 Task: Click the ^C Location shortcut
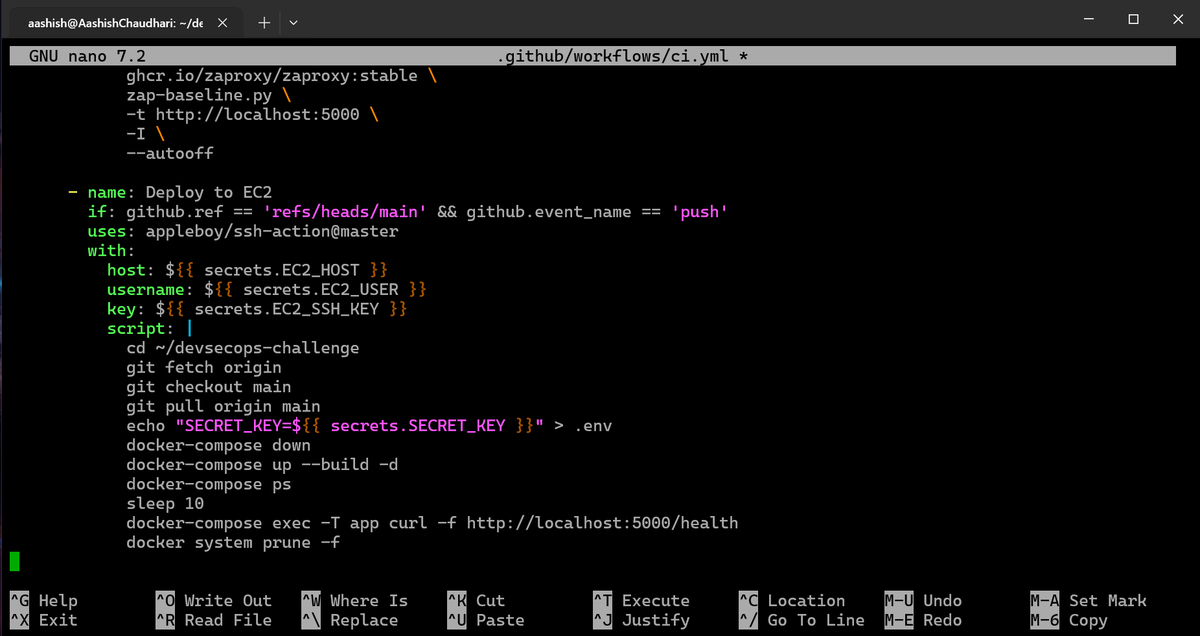click(x=792, y=601)
